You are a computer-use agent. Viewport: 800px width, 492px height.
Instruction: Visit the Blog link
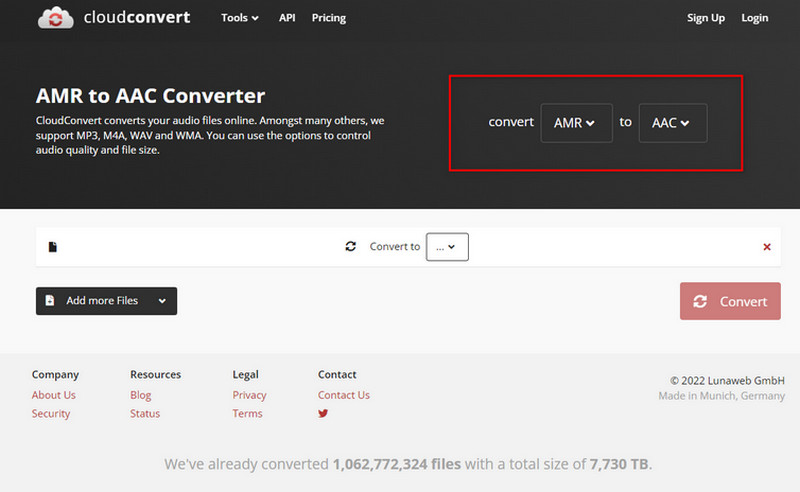click(140, 395)
